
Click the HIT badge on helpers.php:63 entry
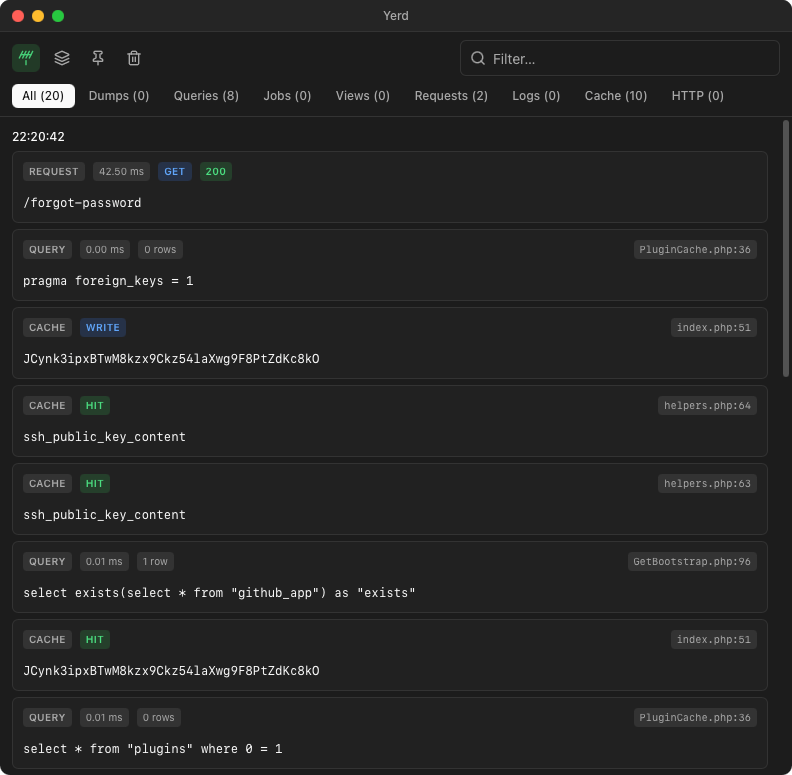click(x=94, y=483)
